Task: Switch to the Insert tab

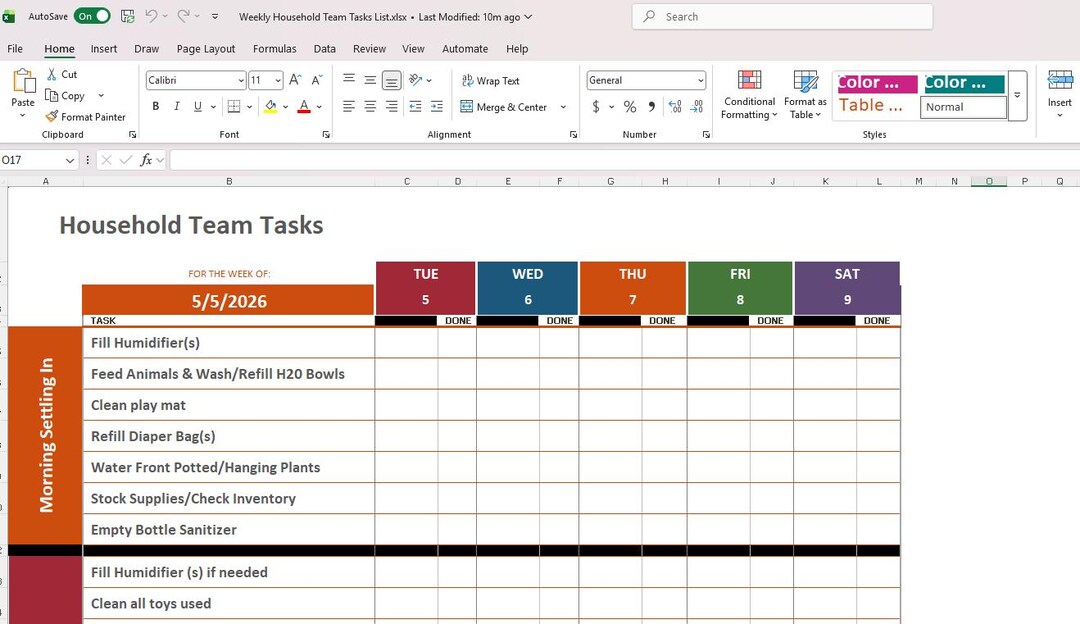Action: [104, 49]
